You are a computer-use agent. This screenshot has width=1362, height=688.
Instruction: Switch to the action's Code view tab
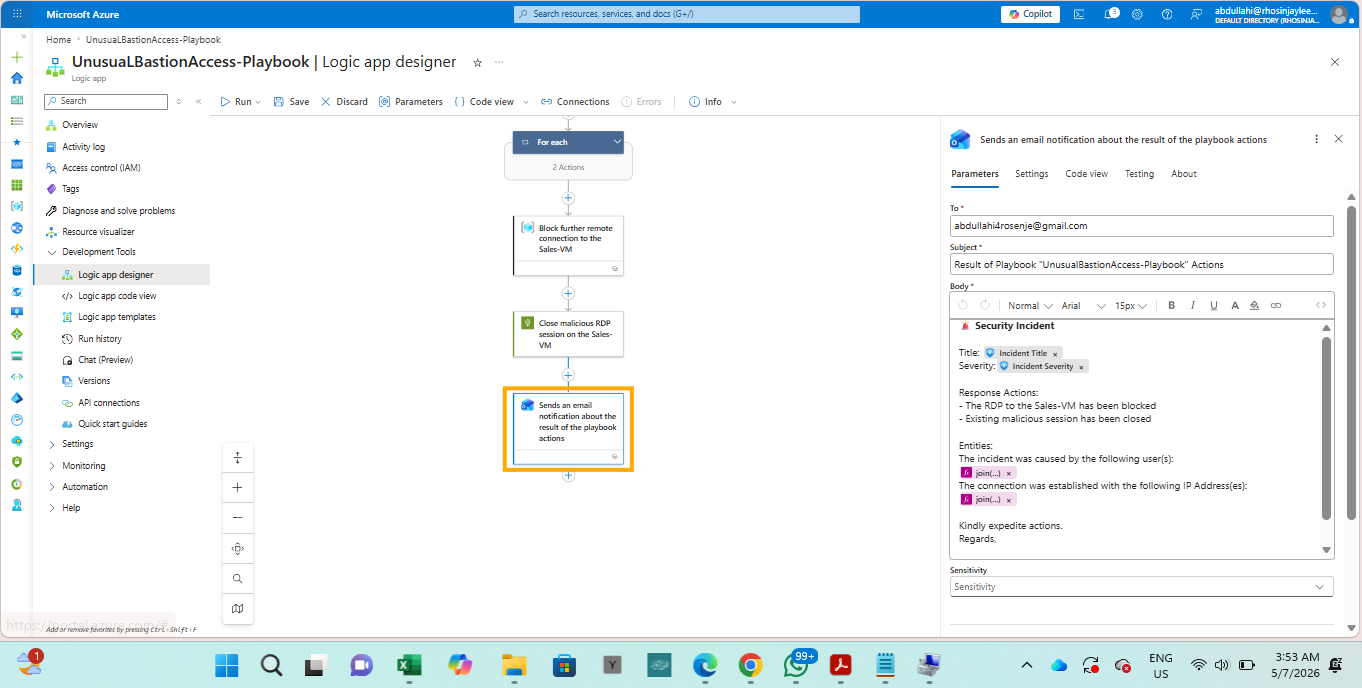[1086, 174]
